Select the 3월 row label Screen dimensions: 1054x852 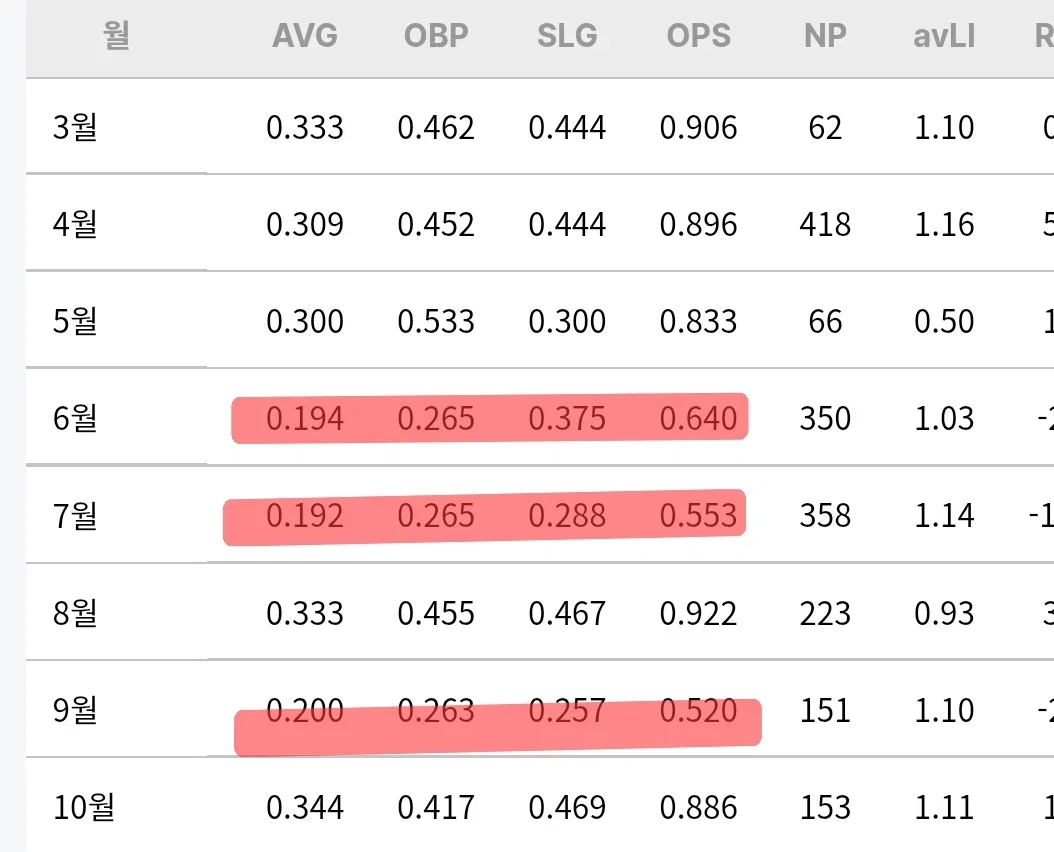click(75, 127)
